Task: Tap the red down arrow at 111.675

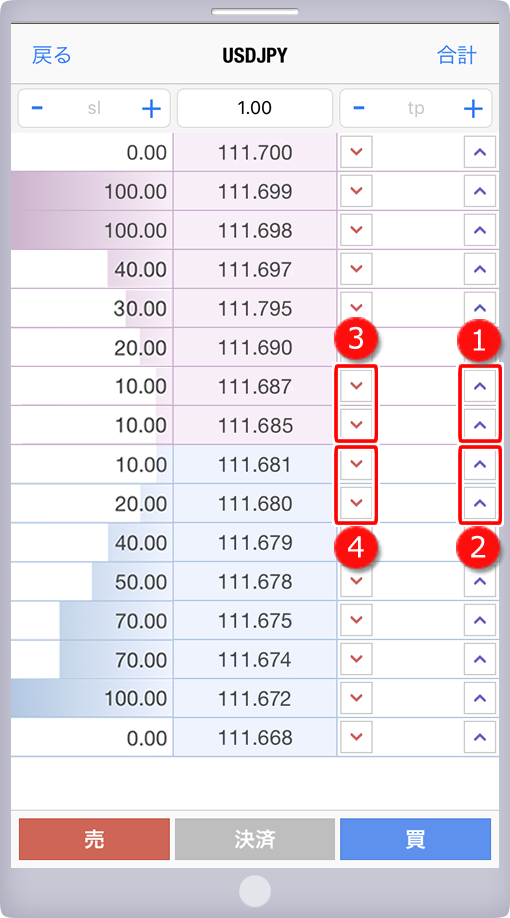Action: [x=356, y=620]
